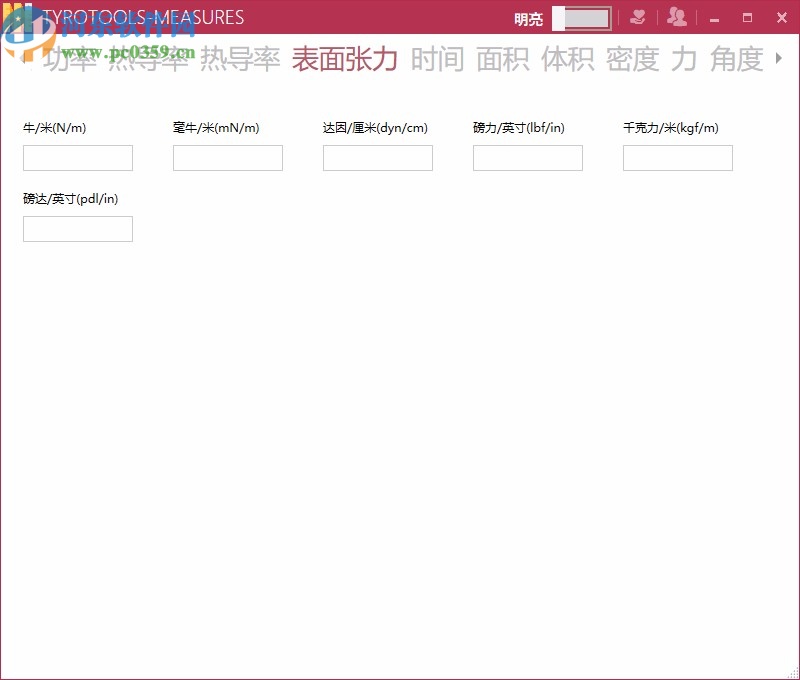Focus the 牛/米(N/m) input field
Image resolution: width=800 pixels, height=680 pixels.
point(78,158)
